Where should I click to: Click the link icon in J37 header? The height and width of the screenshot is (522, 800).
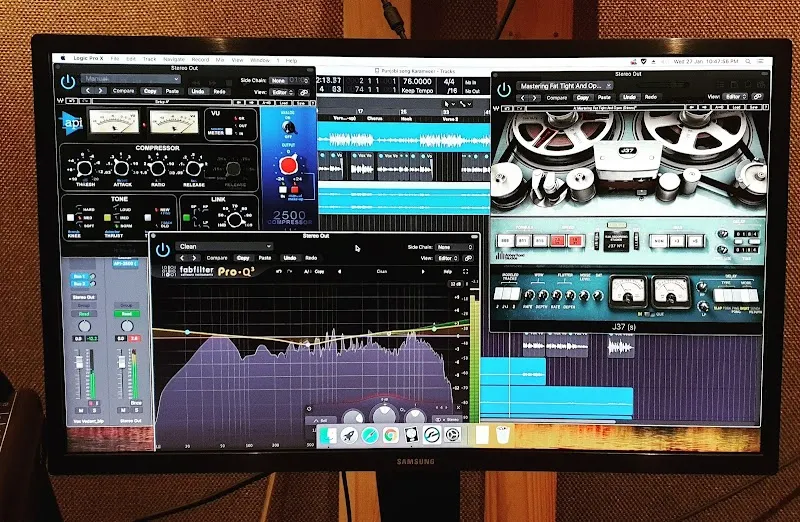click(757, 96)
